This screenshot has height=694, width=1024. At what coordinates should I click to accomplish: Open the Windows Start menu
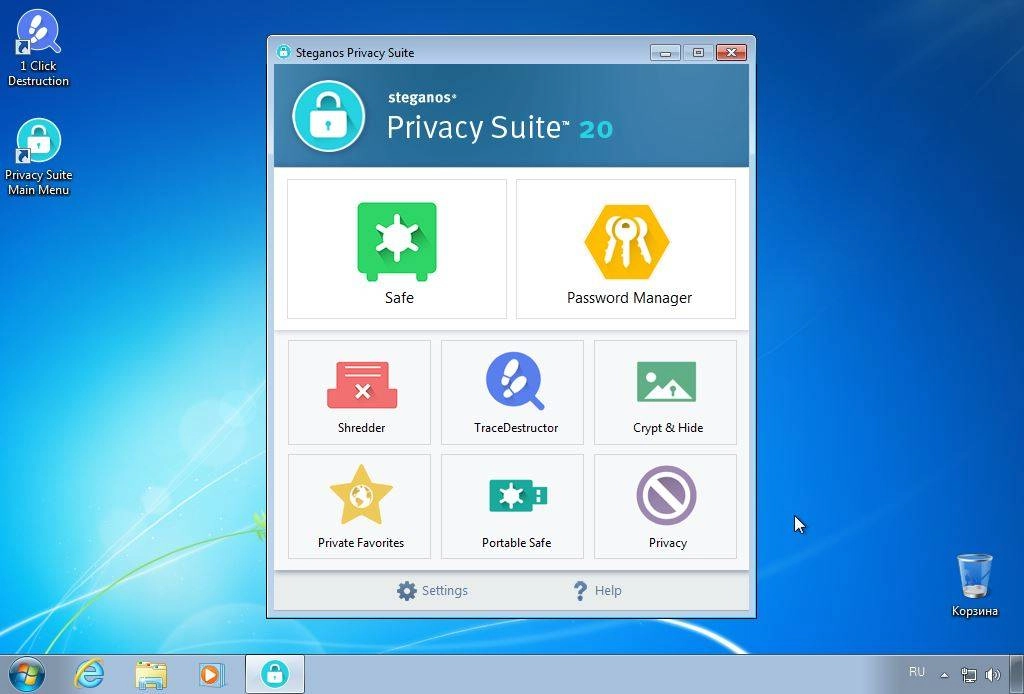(x=27, y=674)
